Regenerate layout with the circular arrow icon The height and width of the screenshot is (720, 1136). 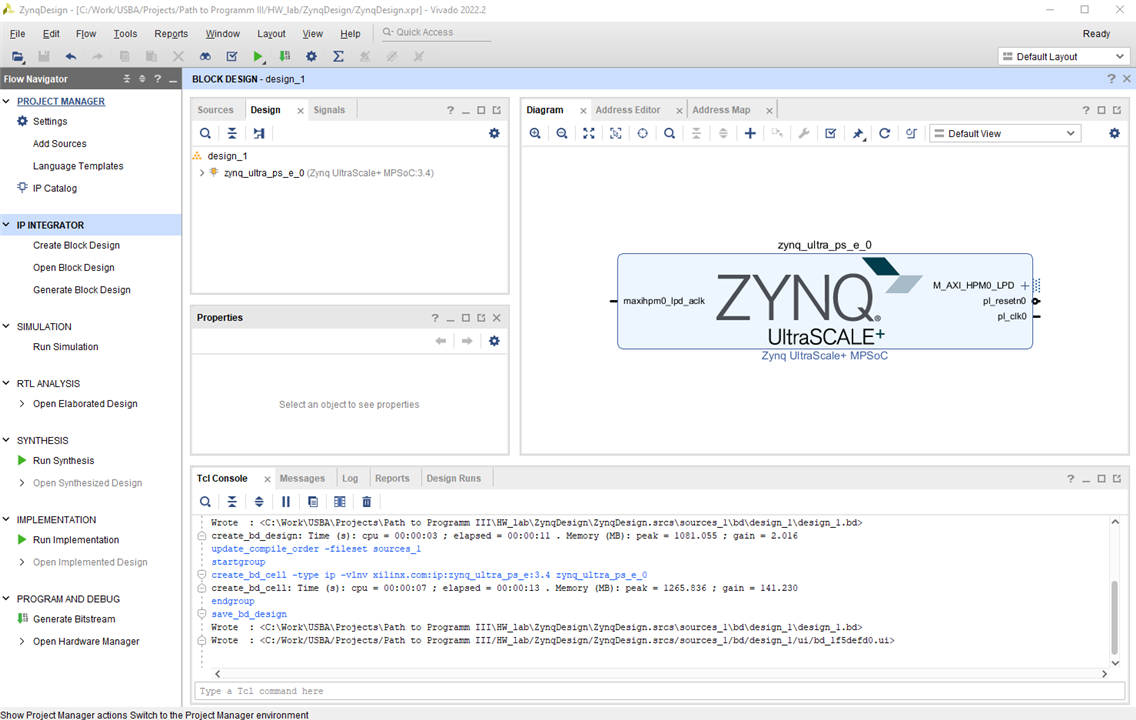[x=884, y=134]
